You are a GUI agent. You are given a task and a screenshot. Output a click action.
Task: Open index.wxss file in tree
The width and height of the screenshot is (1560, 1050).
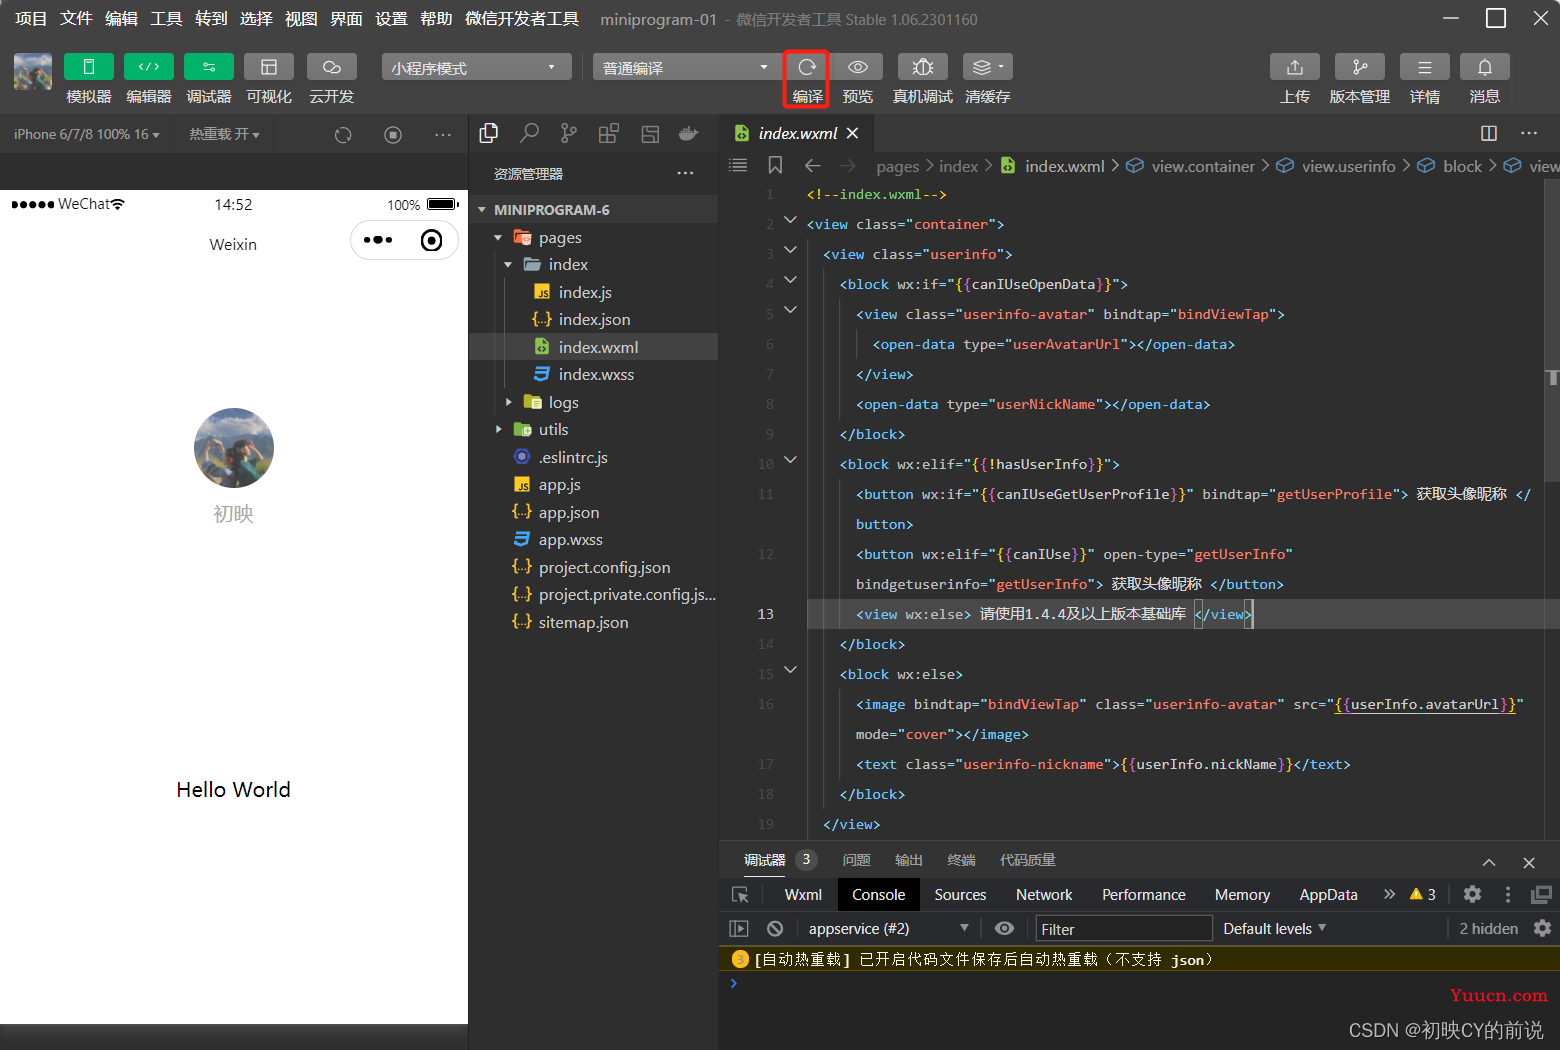[596, 374]
